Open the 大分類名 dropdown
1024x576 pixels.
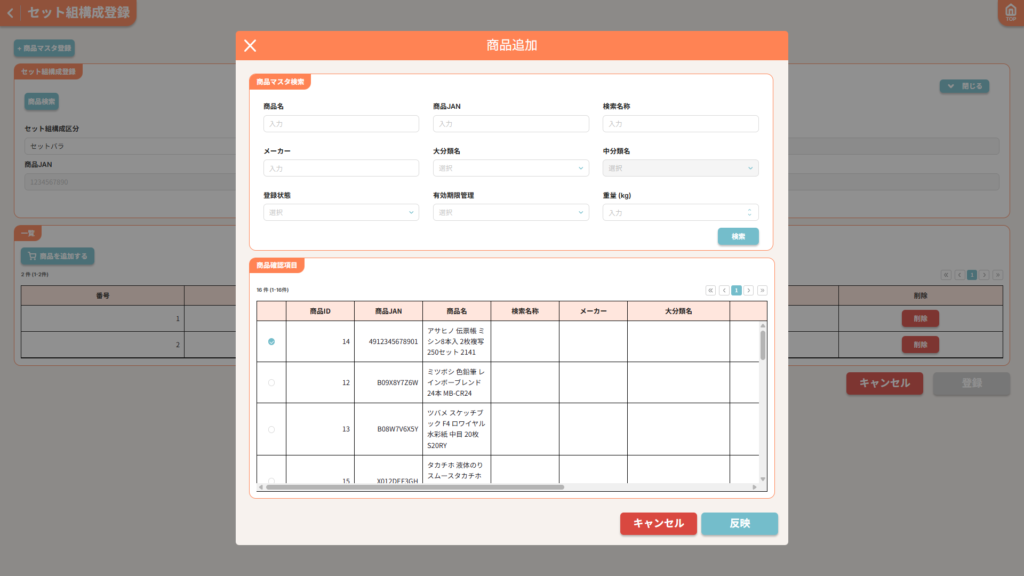point(511,168)
